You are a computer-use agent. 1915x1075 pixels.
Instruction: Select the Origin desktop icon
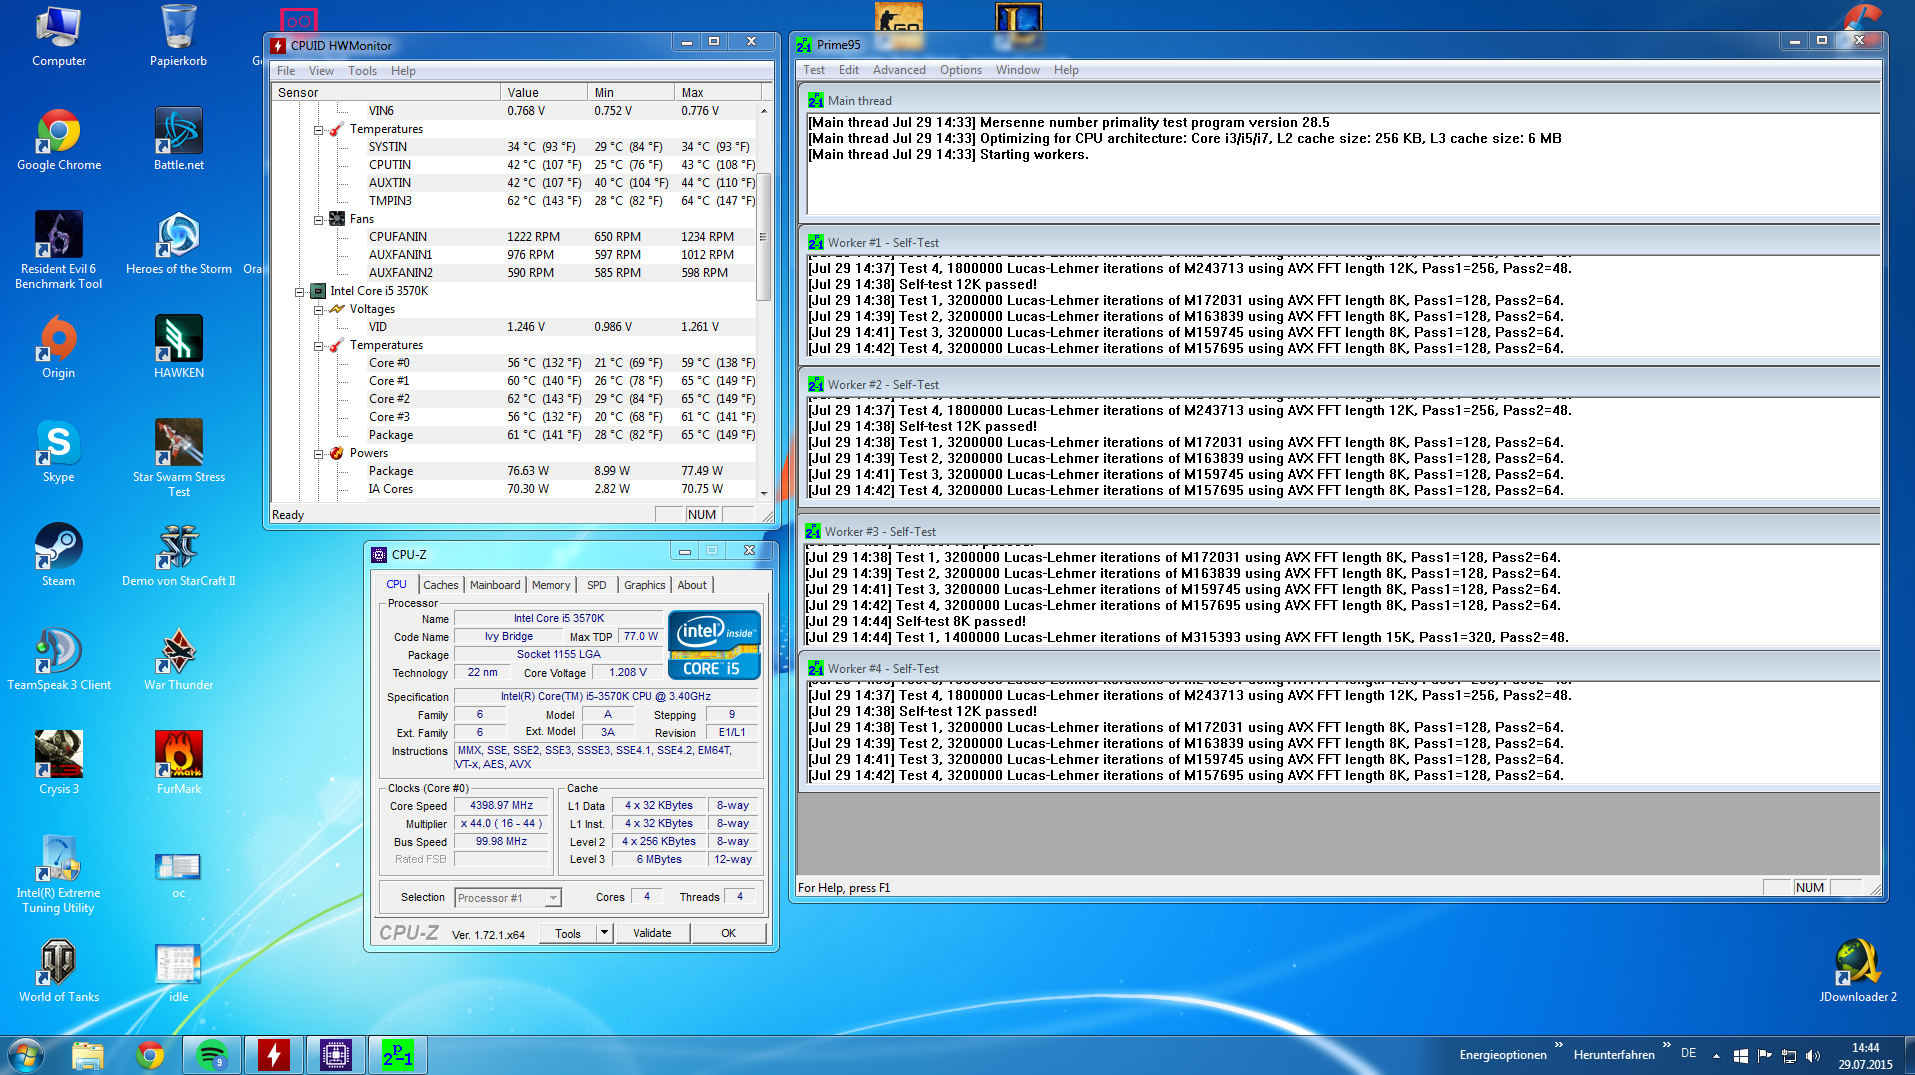coord(59,348)
